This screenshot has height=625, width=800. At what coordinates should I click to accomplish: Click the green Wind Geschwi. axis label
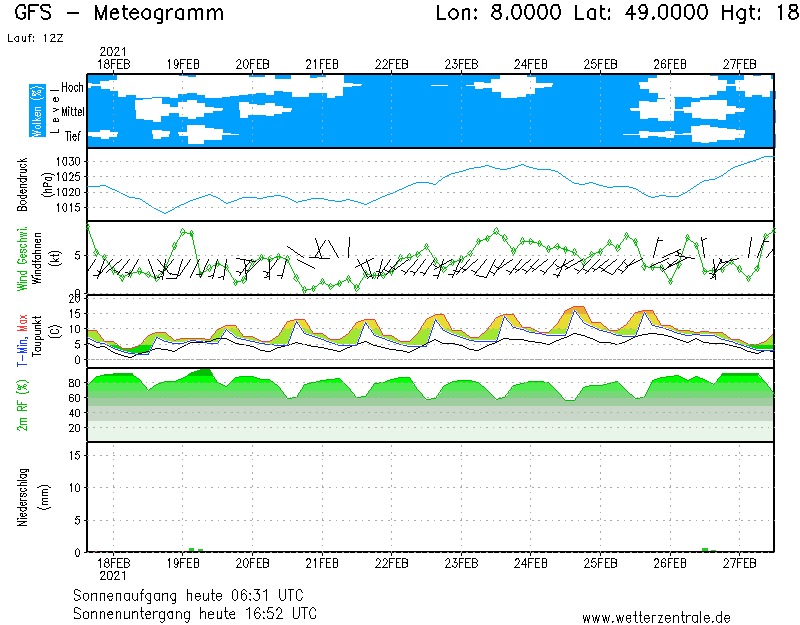[20, 258]
